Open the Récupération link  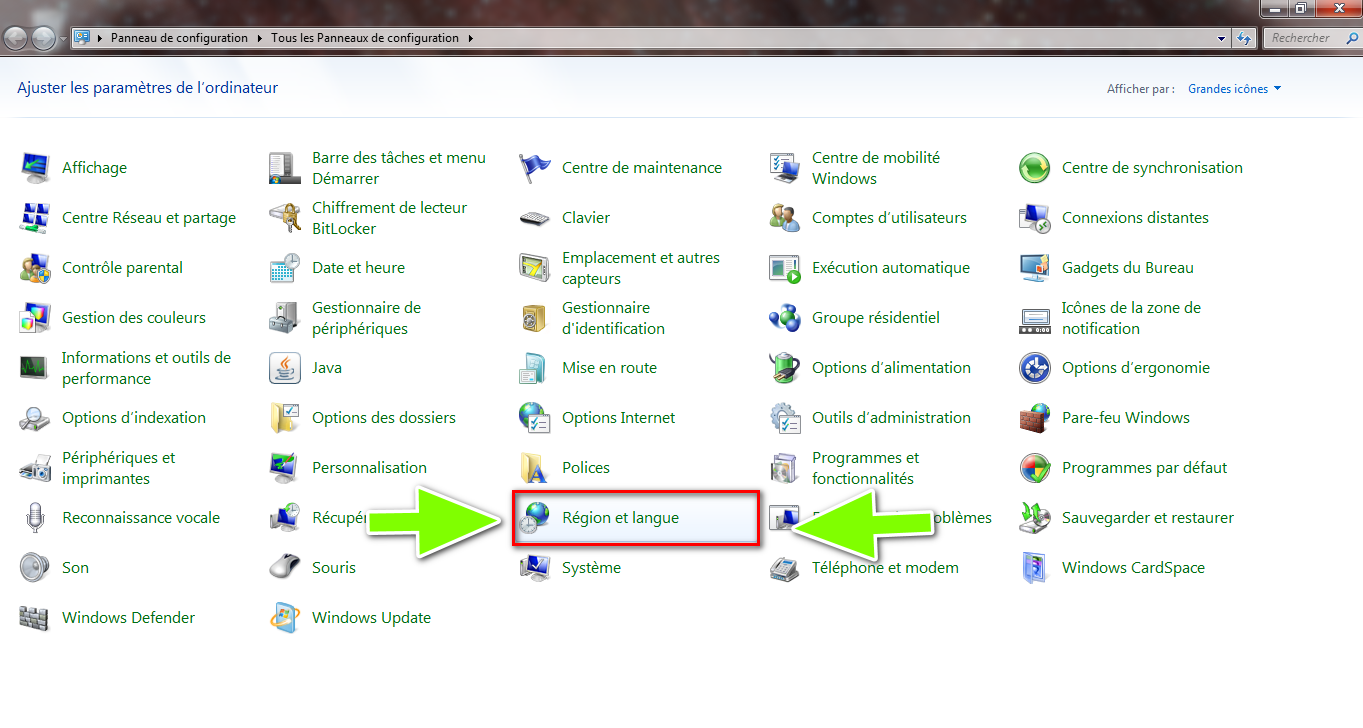click(340, 518)
